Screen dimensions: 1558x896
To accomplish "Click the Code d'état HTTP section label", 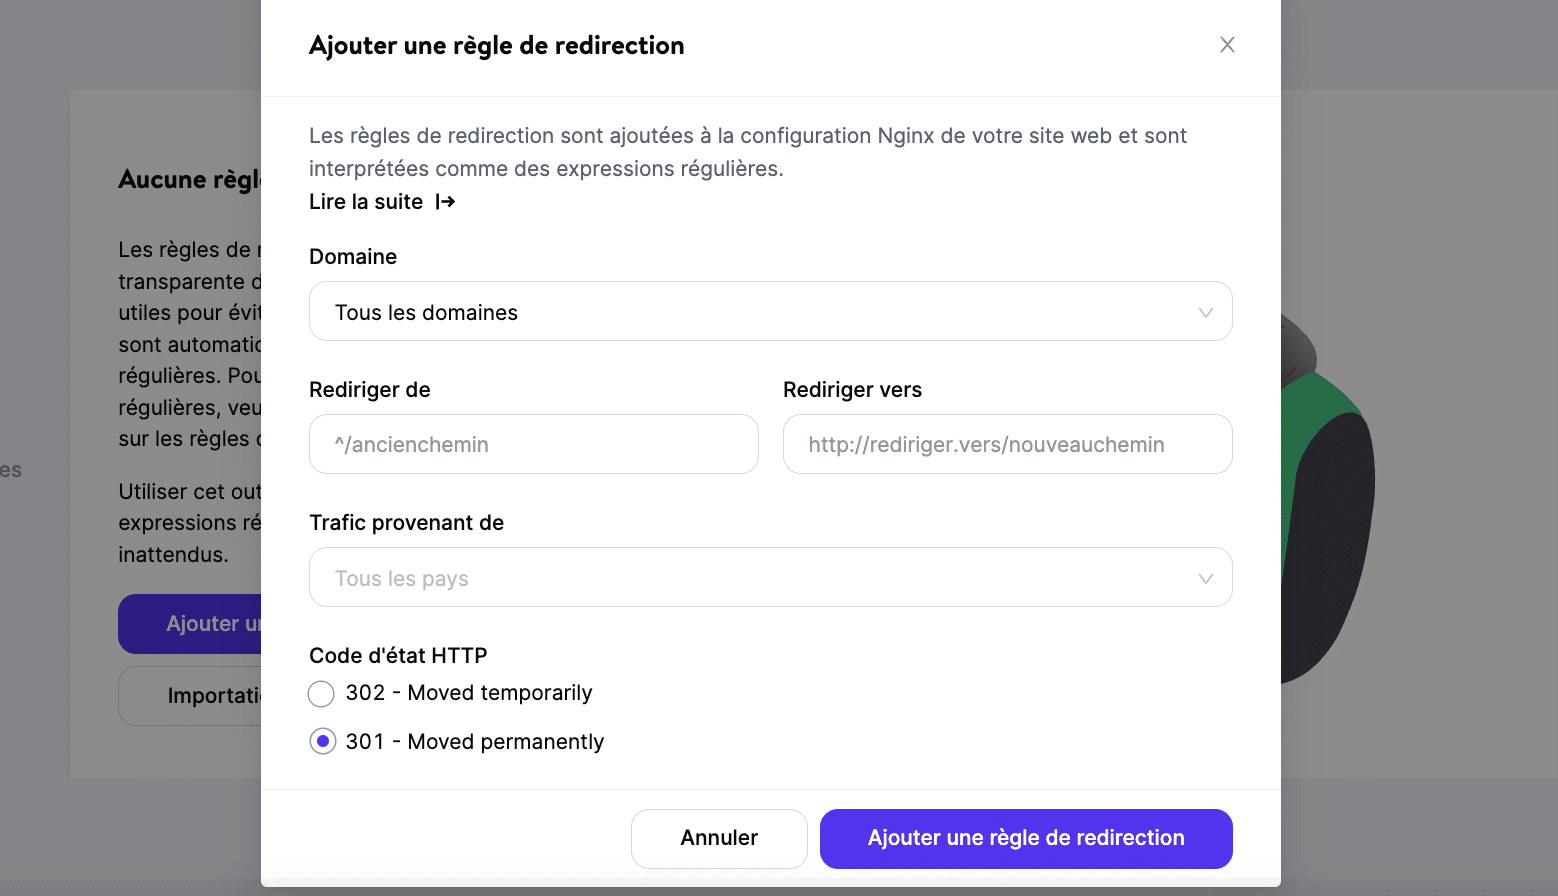I will point(397,655).
